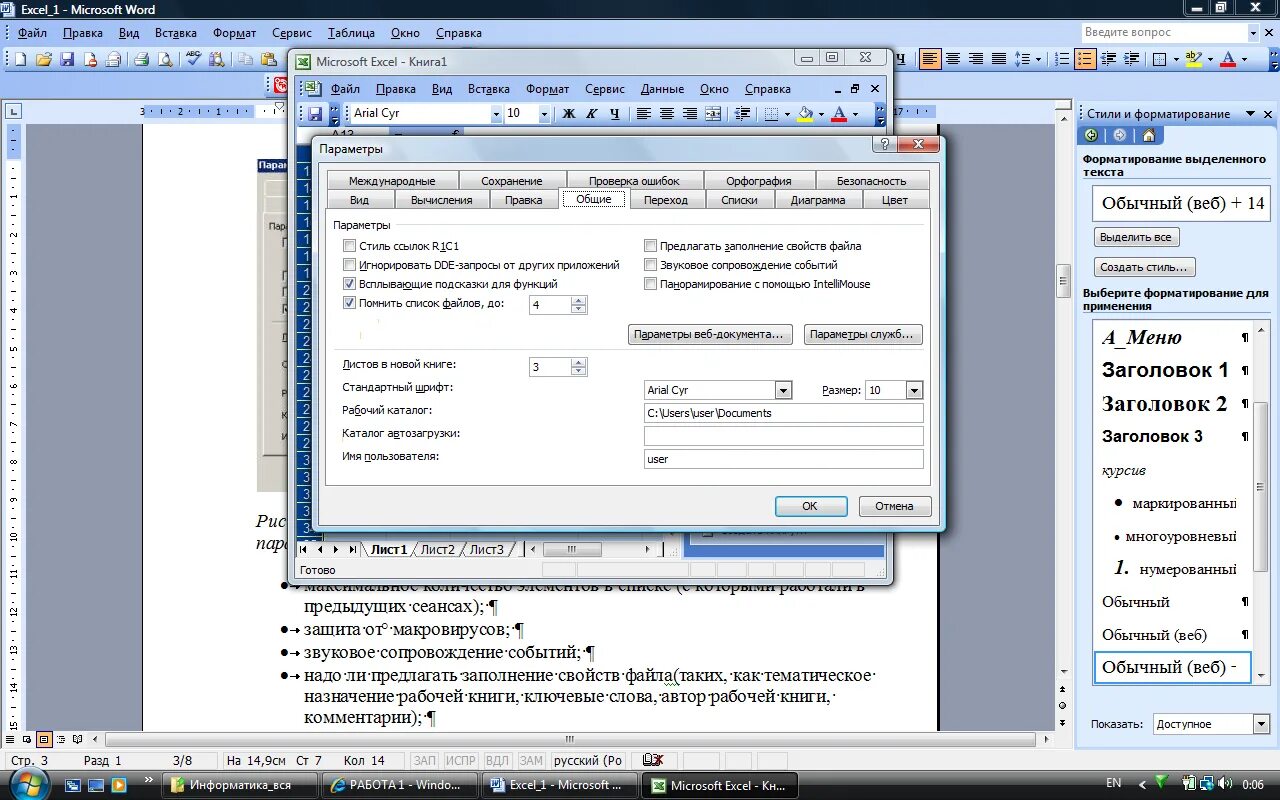Align right in Excel toolbar
Viewport: 1280px width, 800px height.
690,114
